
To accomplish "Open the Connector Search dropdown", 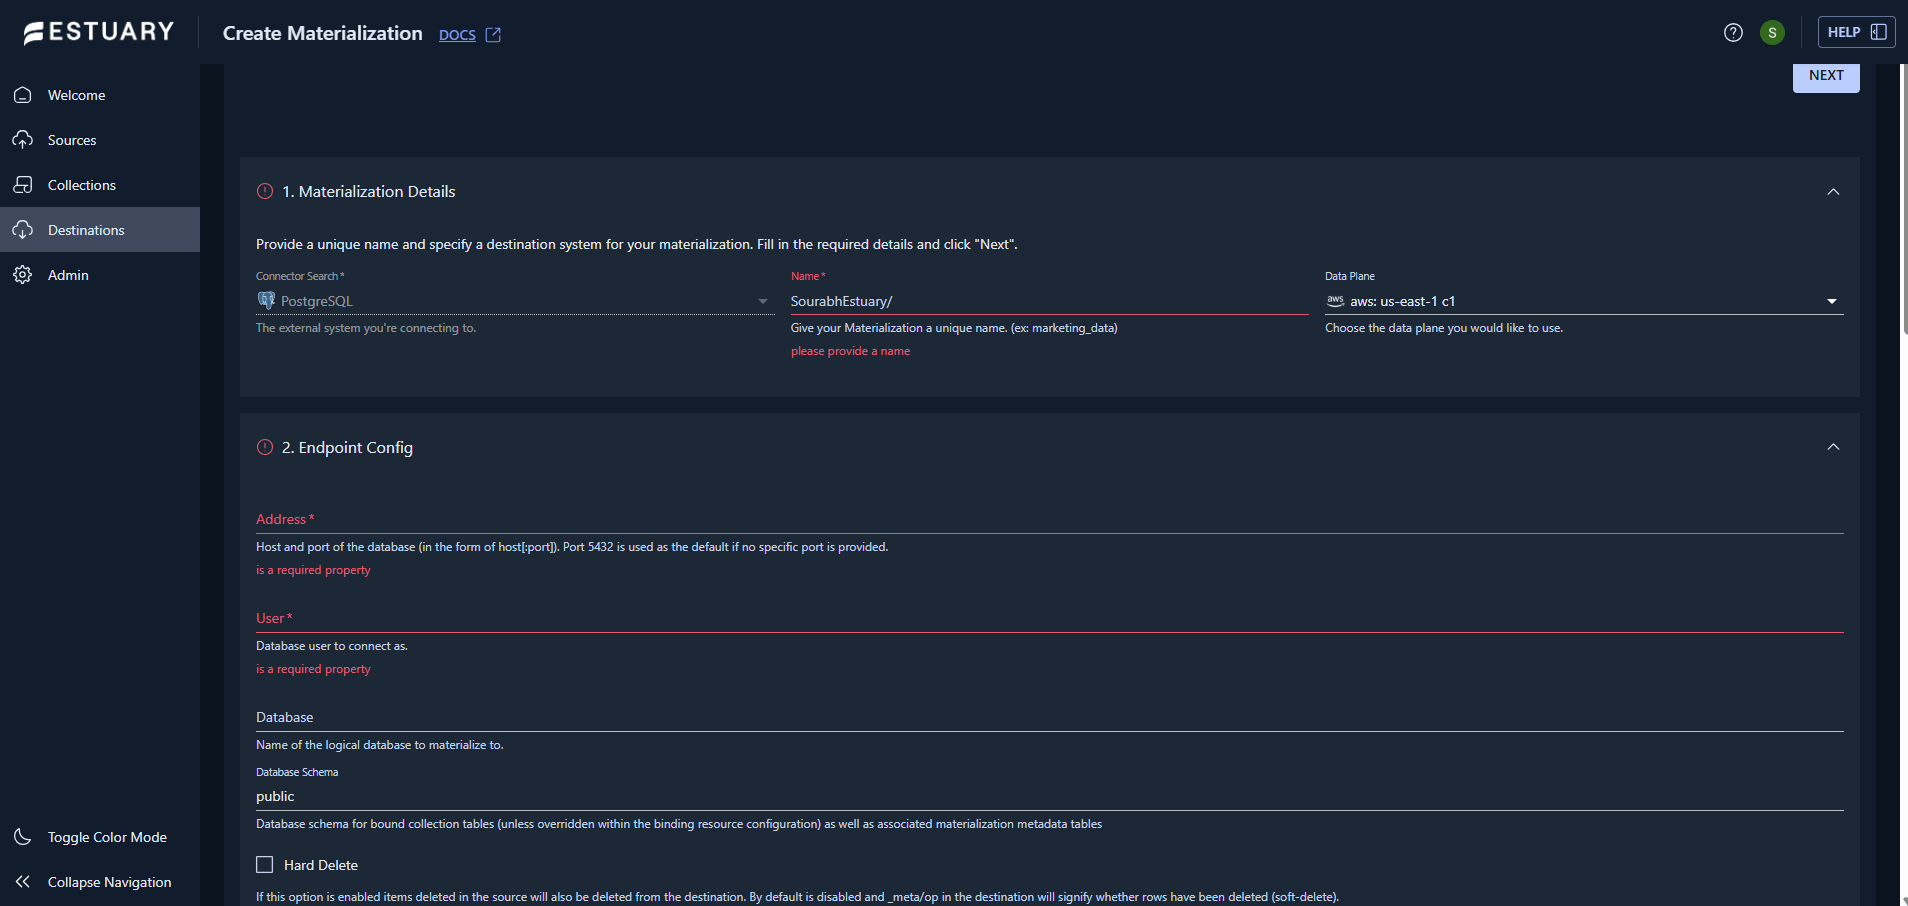I will (763, 301).
